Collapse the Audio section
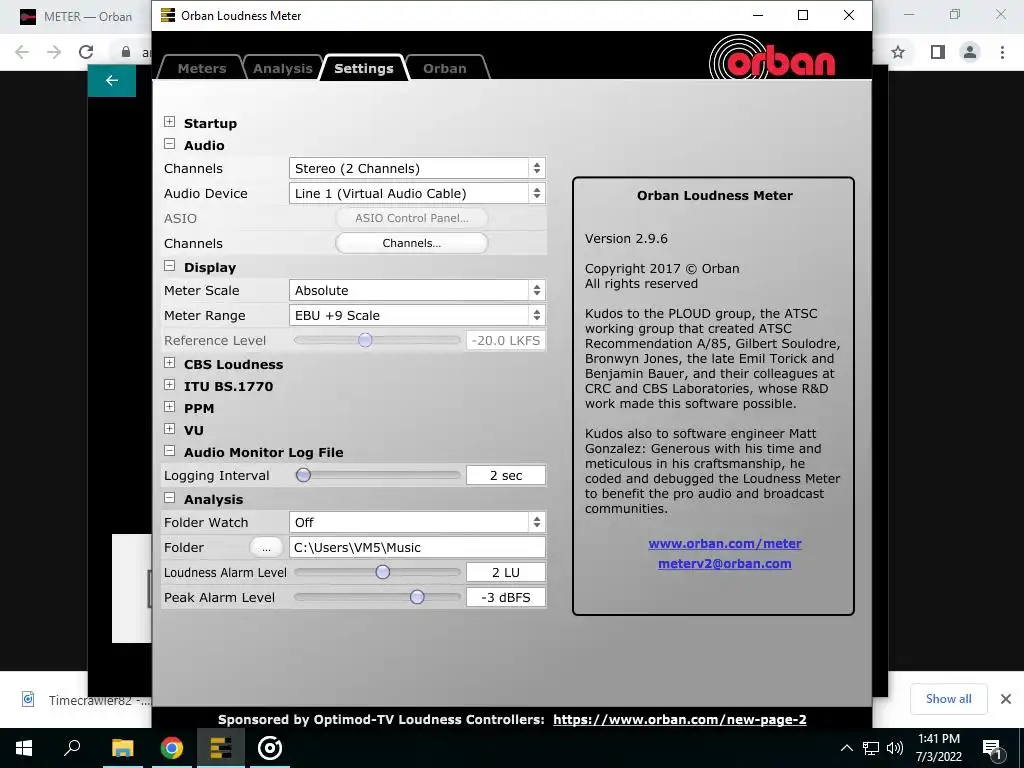The image size is (1024, 768). pyautogui.click(x=169, y=144)
